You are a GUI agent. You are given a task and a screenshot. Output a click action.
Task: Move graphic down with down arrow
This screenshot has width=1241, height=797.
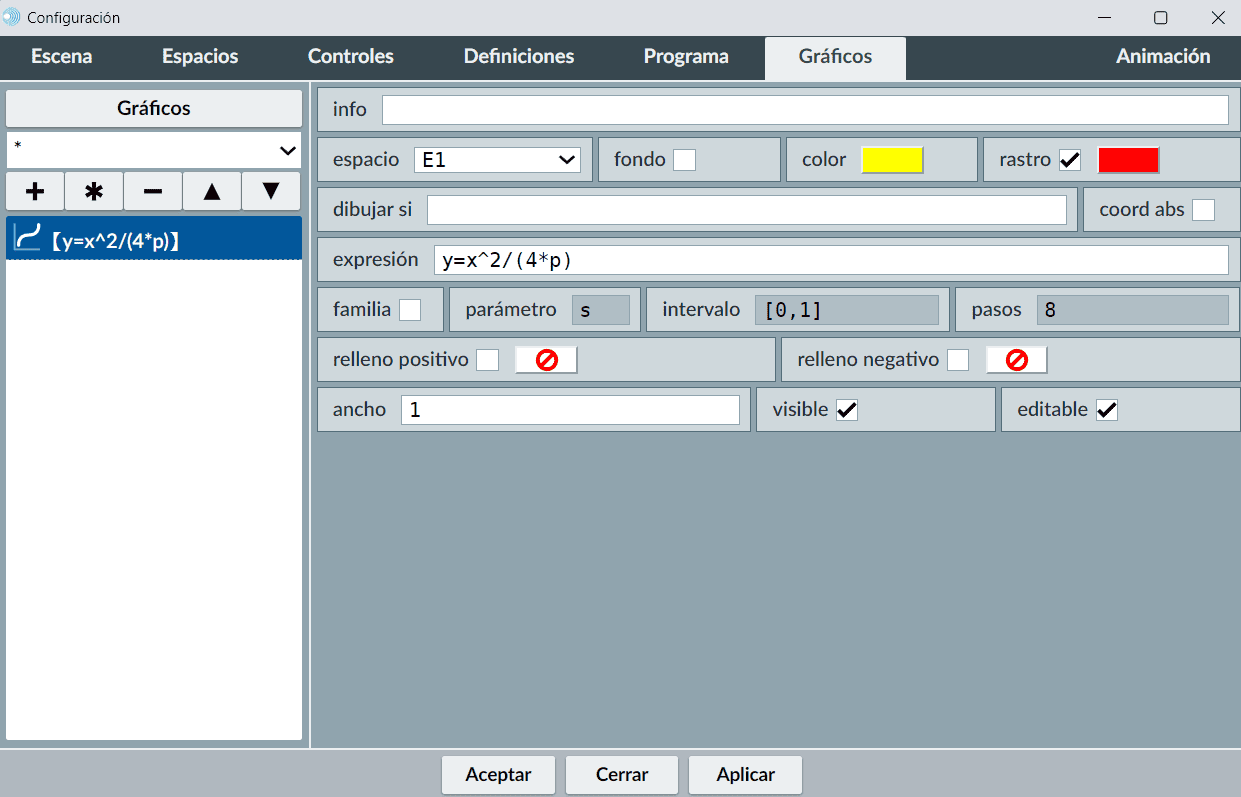point(271,191)
